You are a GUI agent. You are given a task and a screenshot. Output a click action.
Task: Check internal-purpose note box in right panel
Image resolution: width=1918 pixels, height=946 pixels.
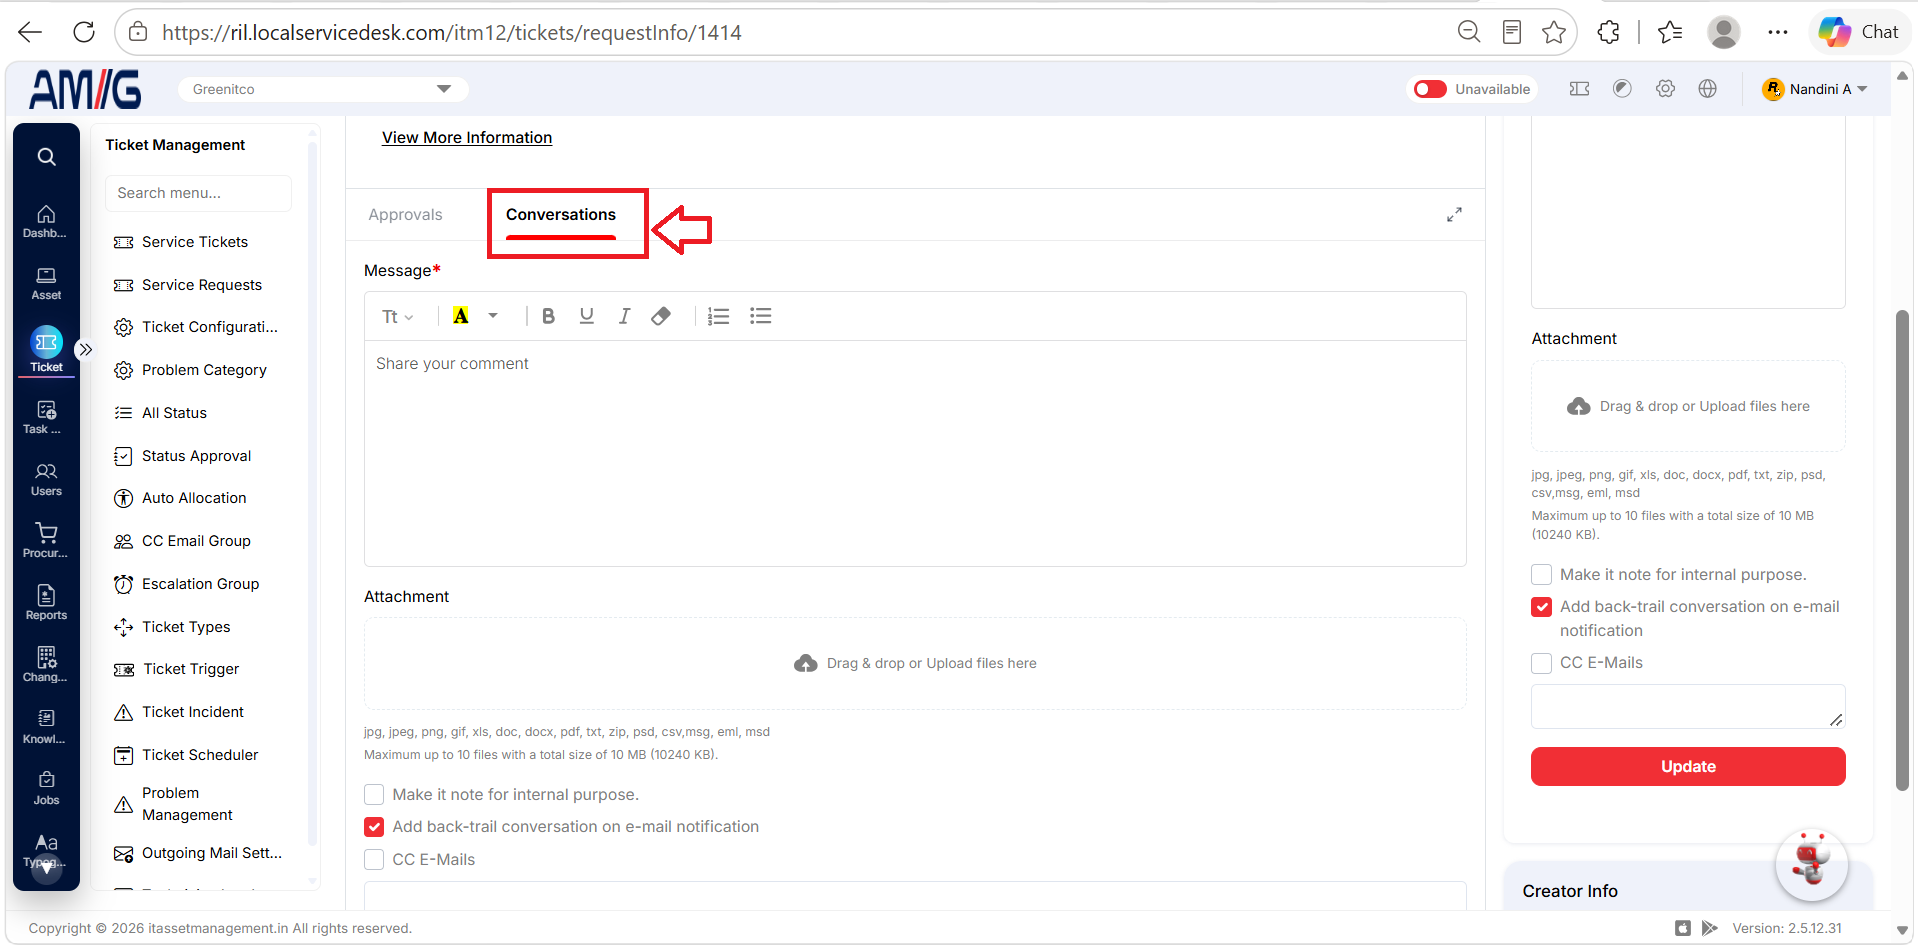click(x=1542, y=575)
